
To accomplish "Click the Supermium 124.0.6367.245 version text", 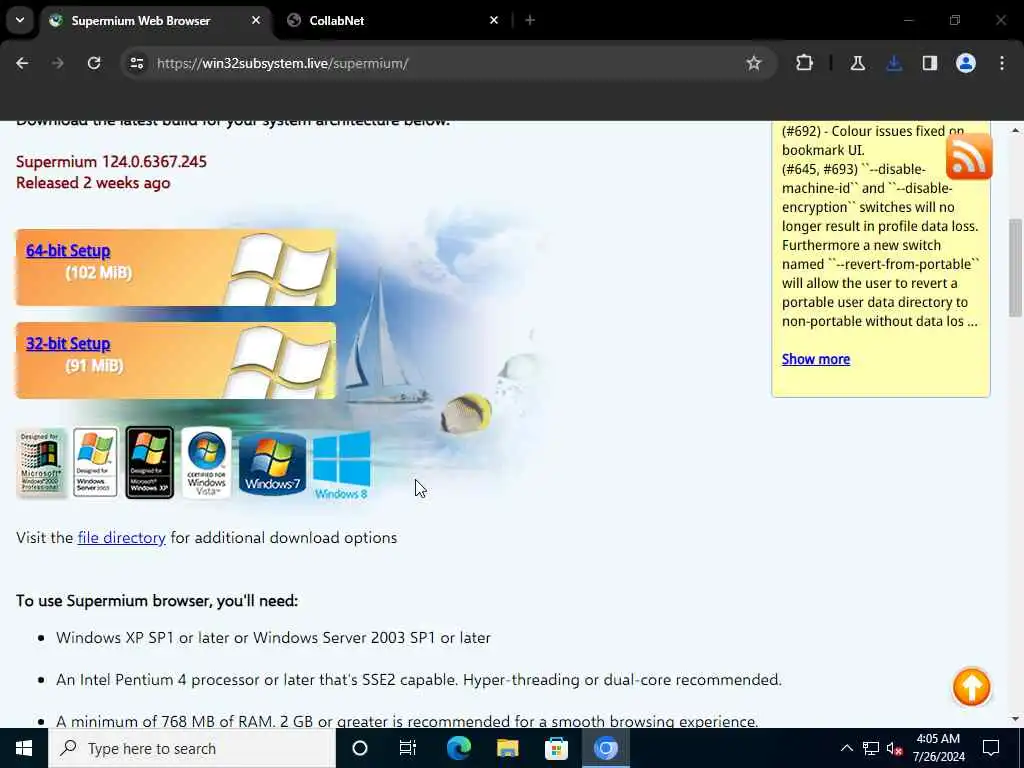I will click(x=111, y=161).
